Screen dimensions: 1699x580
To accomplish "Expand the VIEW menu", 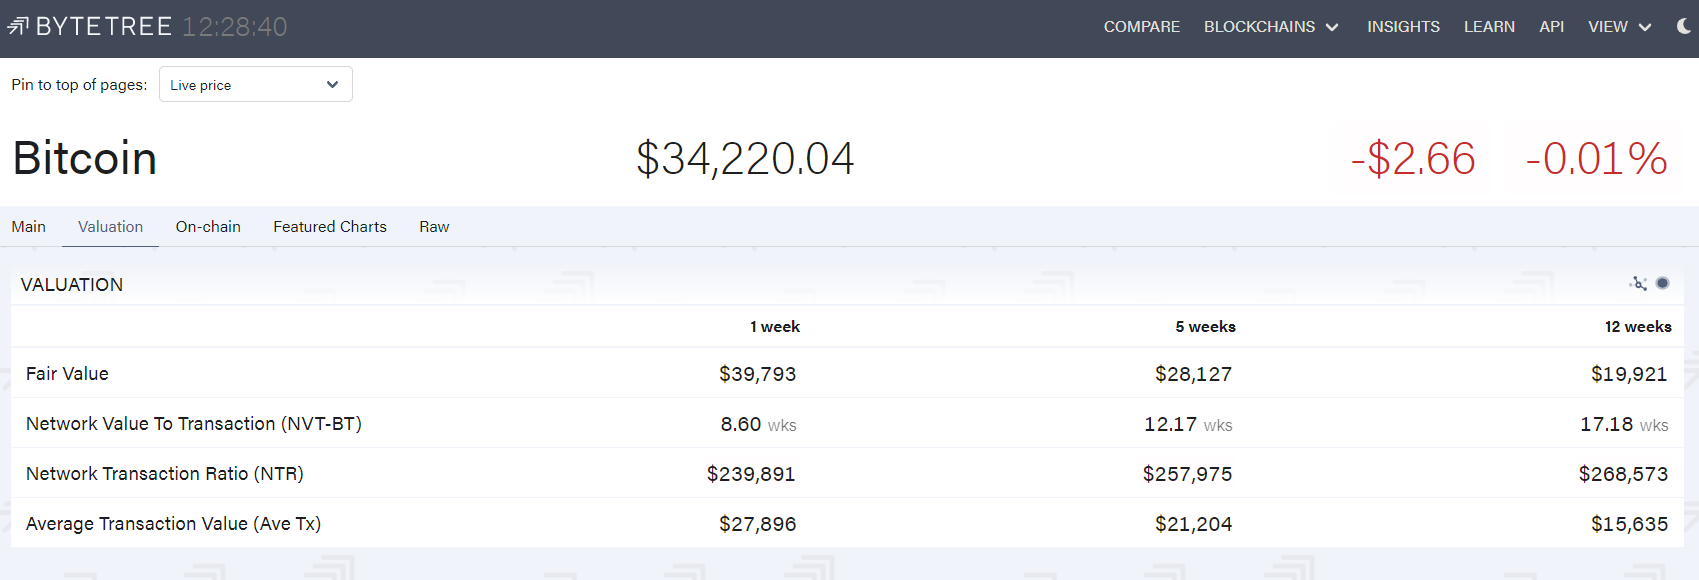I will [x=1620, y=27].
